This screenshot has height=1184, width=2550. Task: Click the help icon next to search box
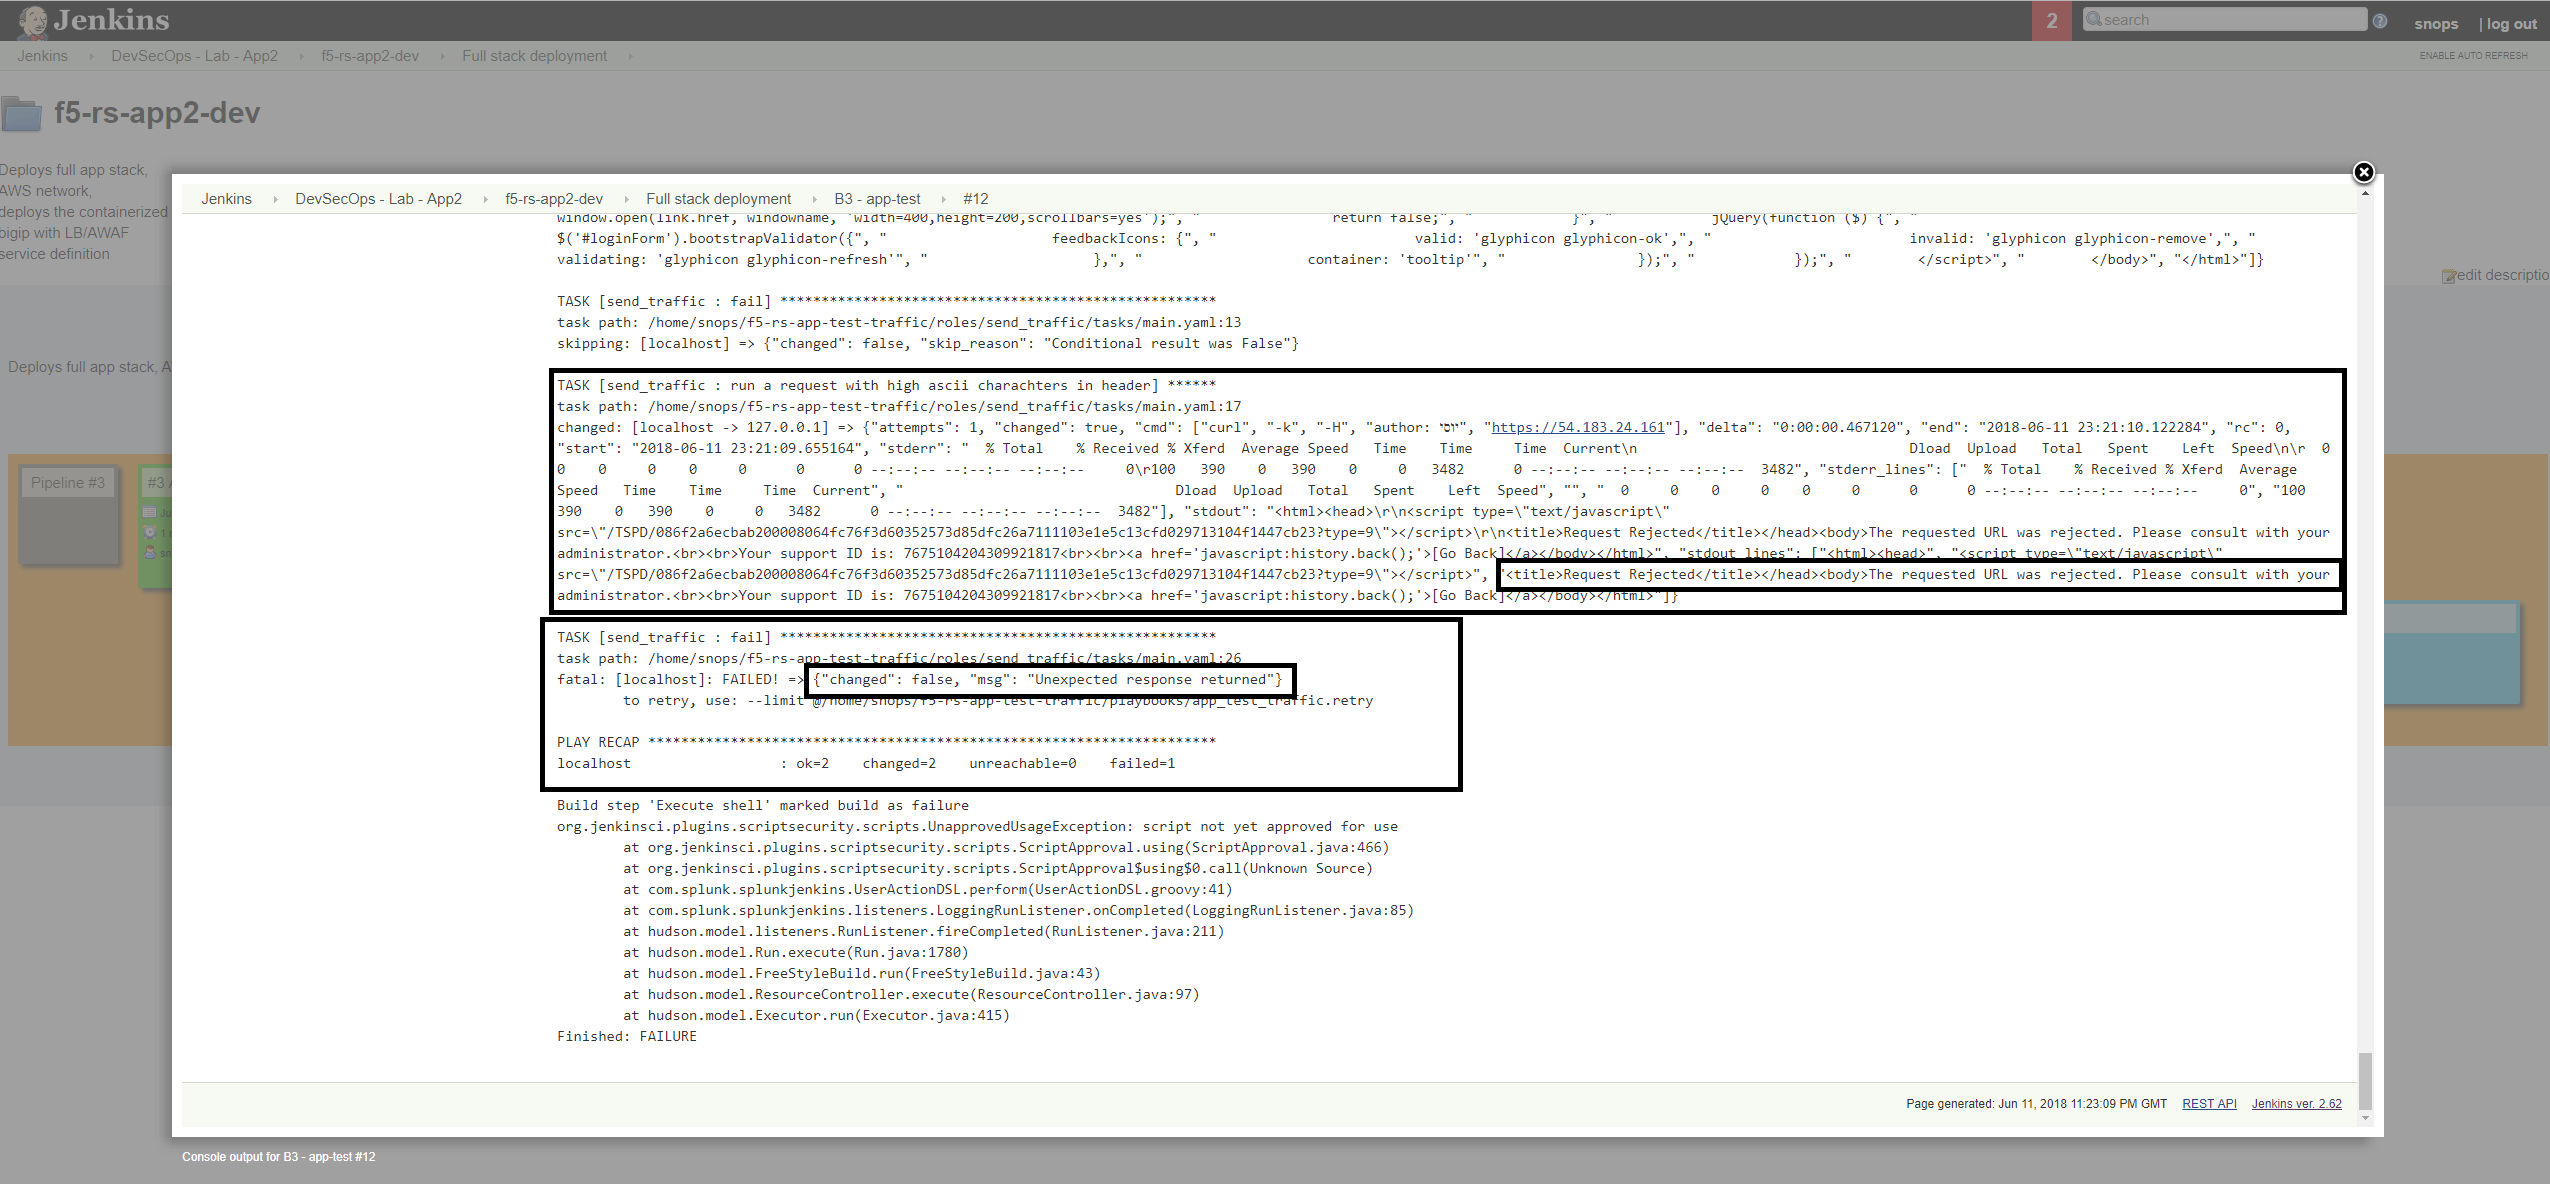(x=2380, y=21)
